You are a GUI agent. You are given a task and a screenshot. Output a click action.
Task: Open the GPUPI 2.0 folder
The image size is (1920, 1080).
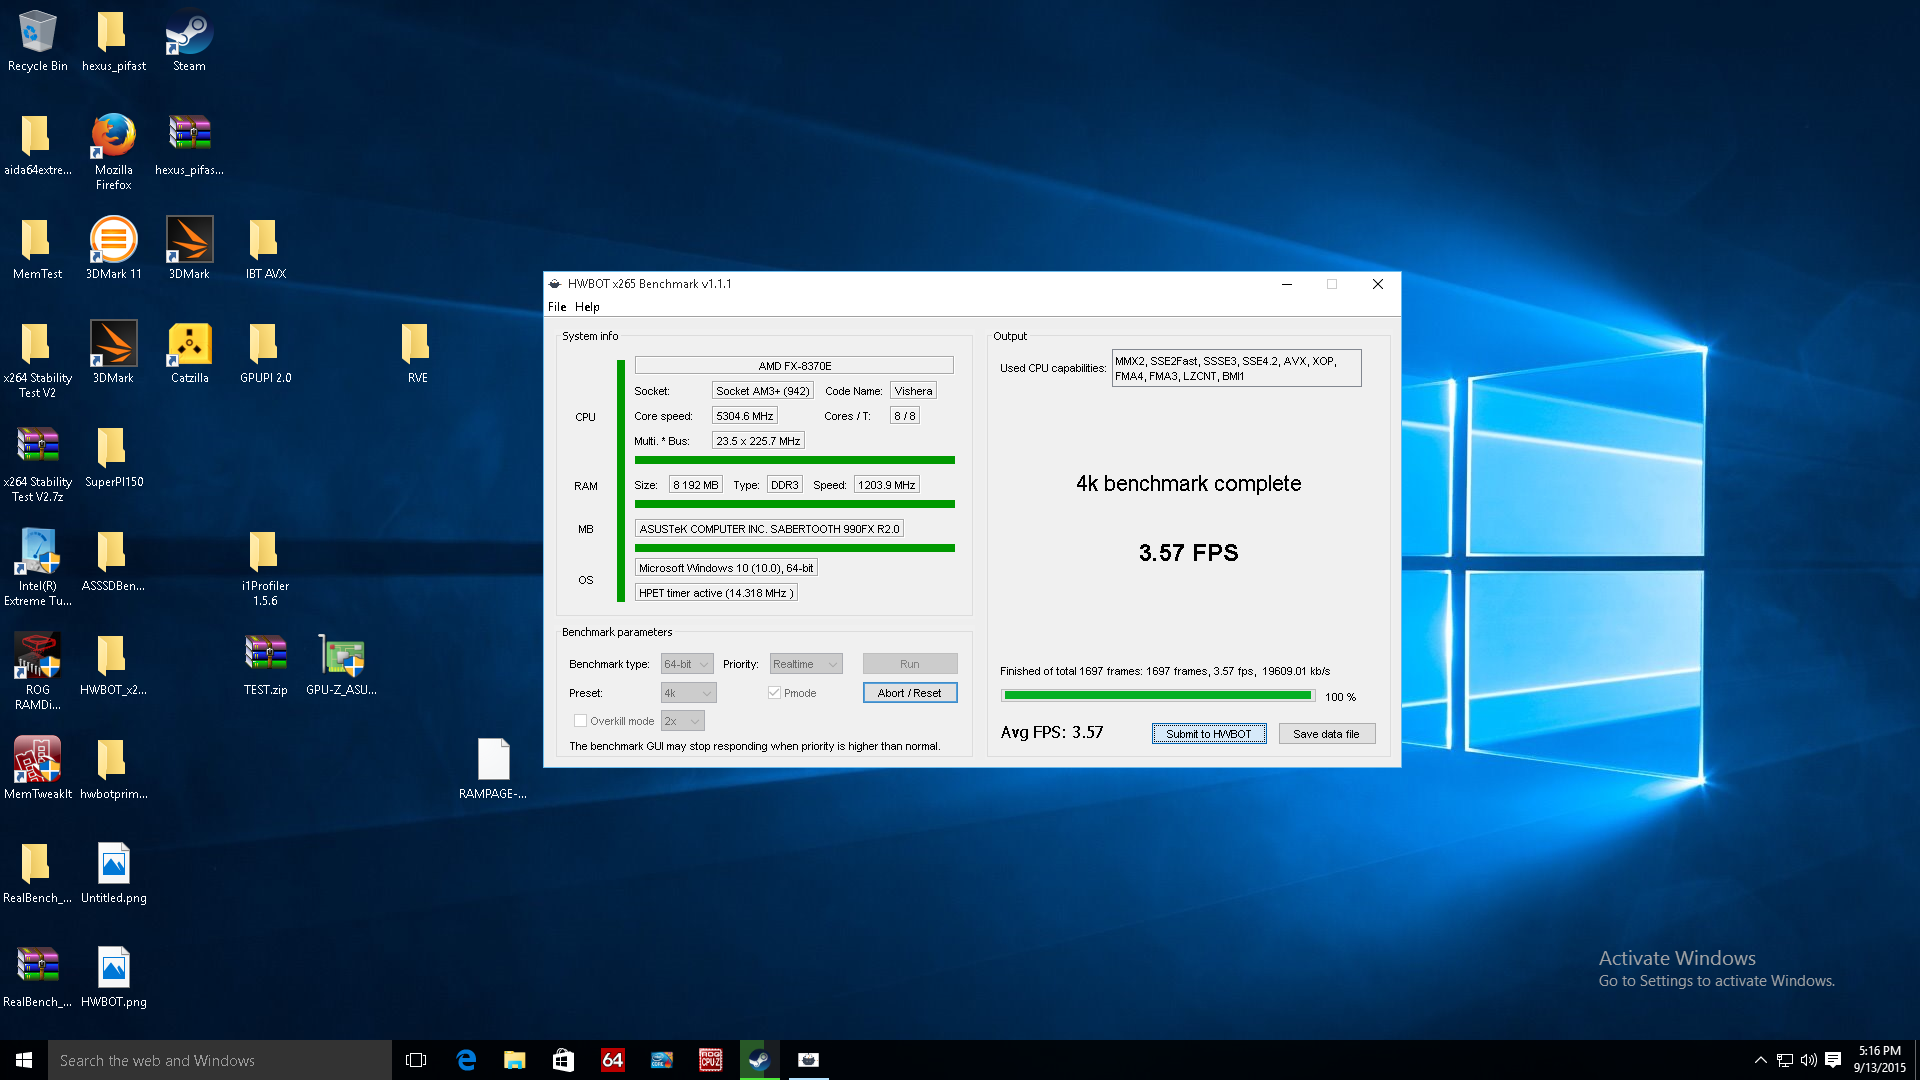click(x=265, y=352)
